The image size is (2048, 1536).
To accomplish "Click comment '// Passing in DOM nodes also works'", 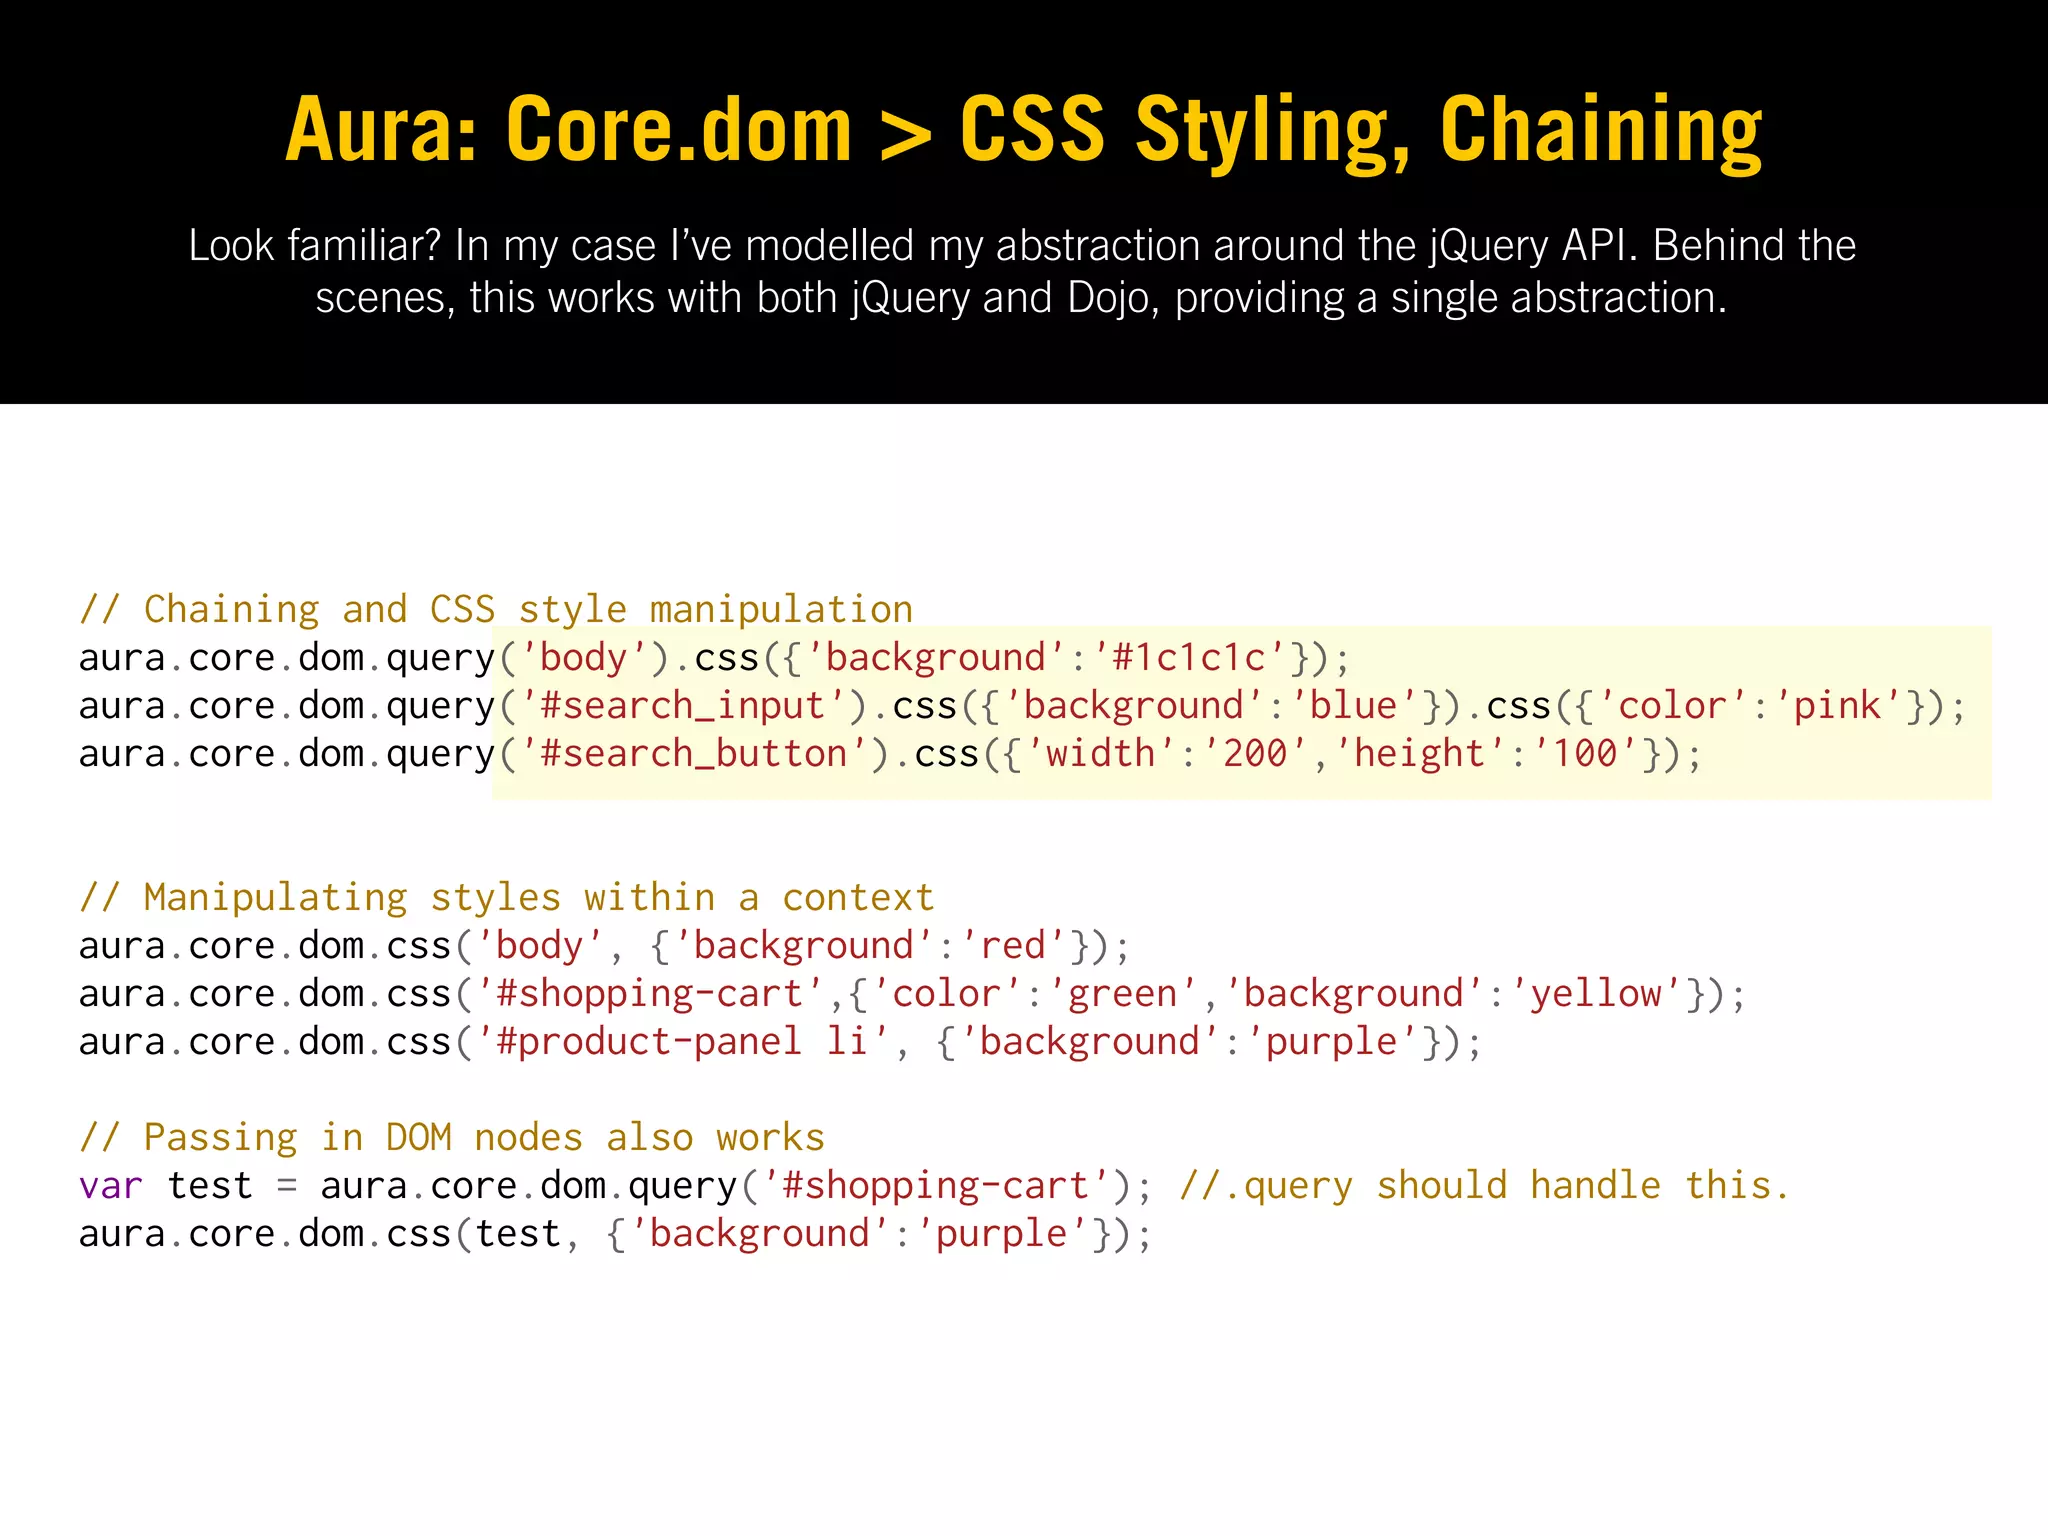I will click(x=452, y=1138).
